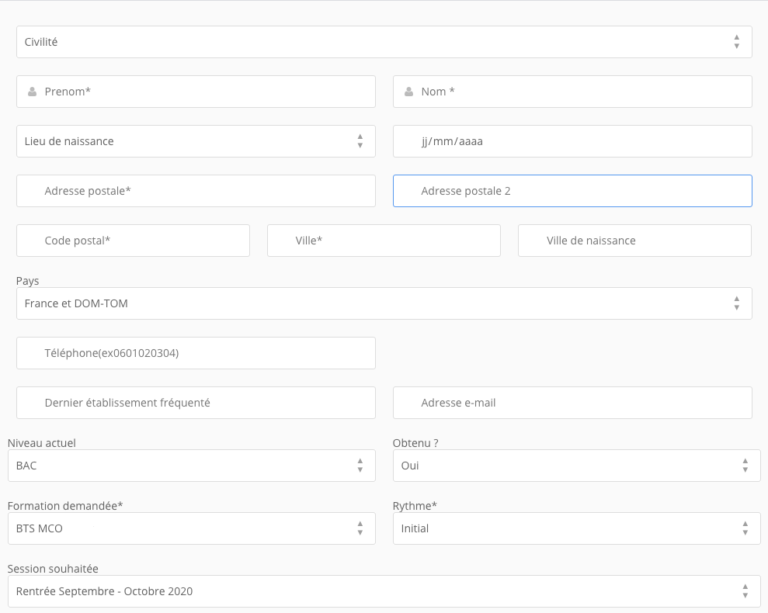Open the Rythme dropdown showing Initial

tap(576, 528)
